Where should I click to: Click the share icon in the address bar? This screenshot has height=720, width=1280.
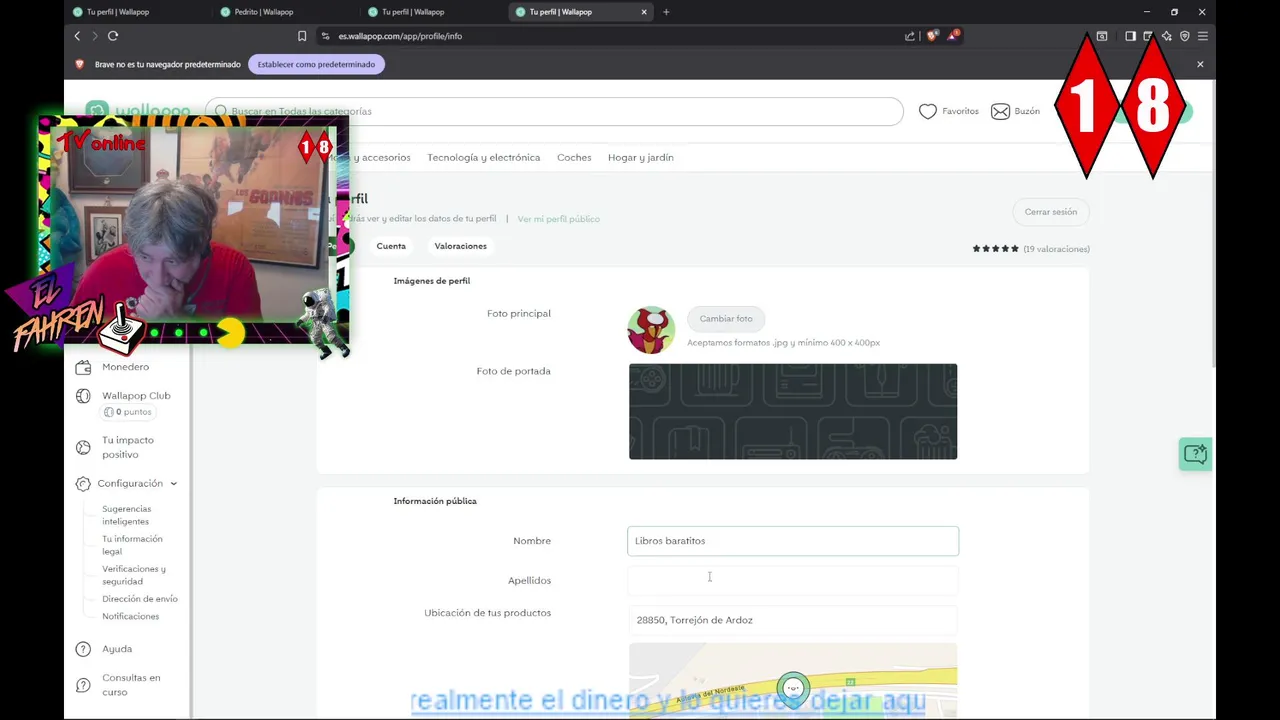[x=910, y=36]
